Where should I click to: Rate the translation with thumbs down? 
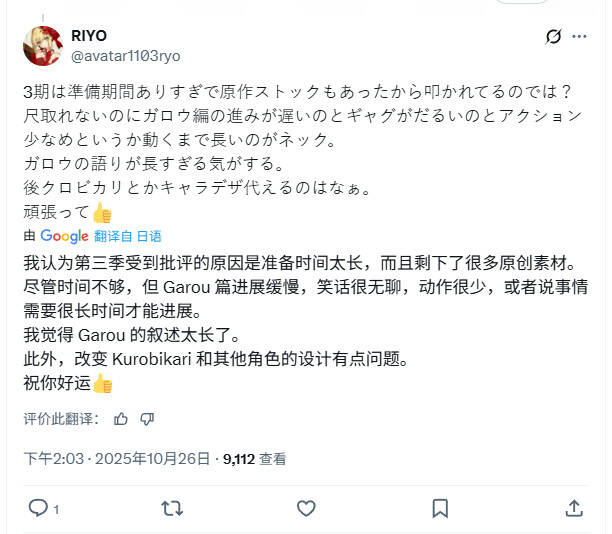click(147, 419)
